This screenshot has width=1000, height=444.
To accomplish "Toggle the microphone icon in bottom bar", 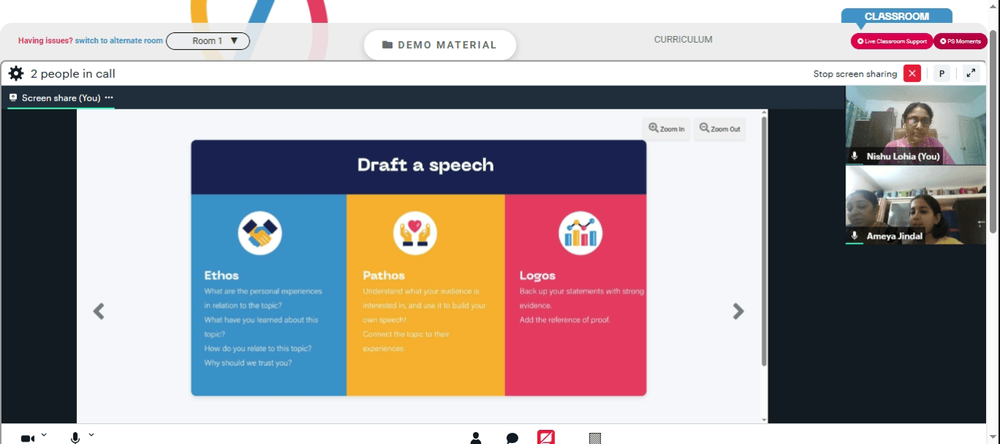I will [x=75, y=438].
